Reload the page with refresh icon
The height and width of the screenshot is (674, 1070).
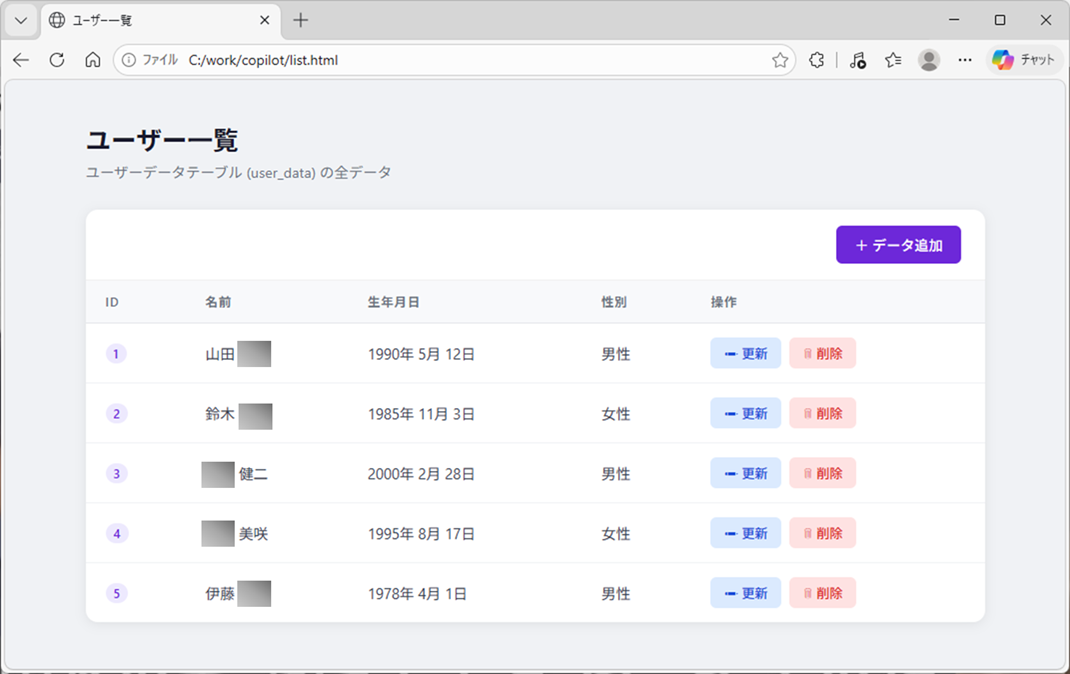click(57, 60)
